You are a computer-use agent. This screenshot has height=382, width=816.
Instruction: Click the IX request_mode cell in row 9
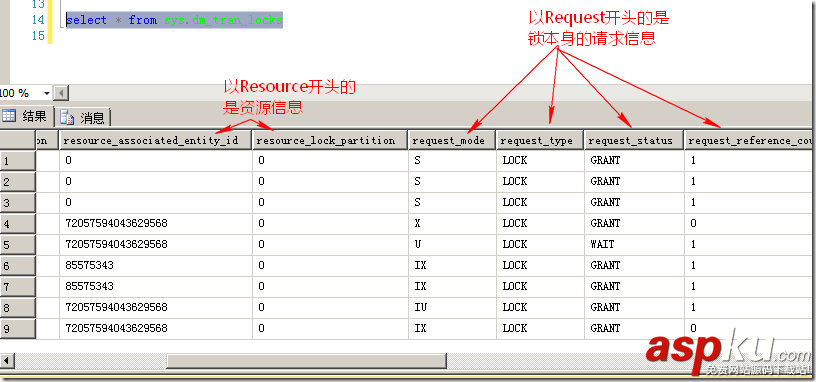(452, 328)
